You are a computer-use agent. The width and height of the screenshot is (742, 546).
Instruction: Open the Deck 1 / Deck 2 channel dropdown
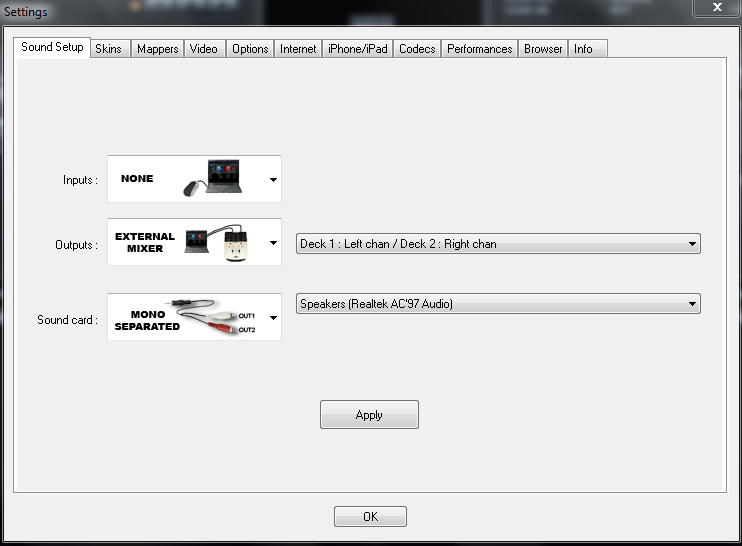[498, 244]
